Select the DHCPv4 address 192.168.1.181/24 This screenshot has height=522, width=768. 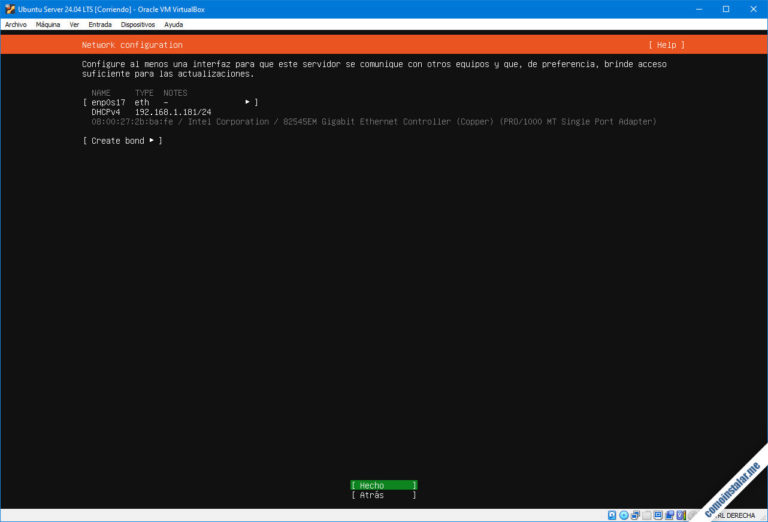pyautogui.click(x=173, y=112)
